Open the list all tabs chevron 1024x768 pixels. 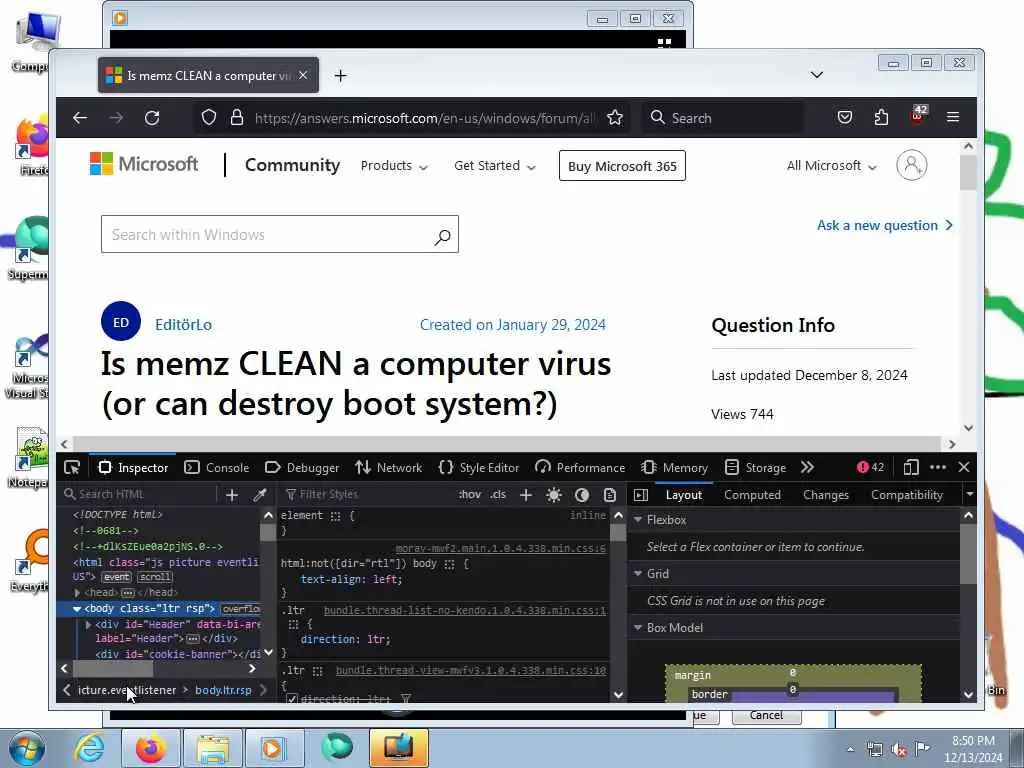click(816, 75)
